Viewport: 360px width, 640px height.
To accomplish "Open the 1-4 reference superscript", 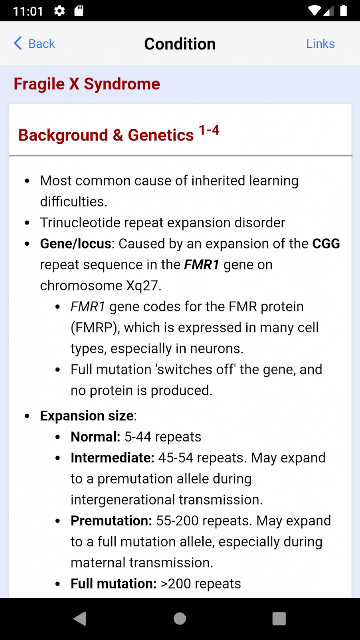I will pos(209,131).
